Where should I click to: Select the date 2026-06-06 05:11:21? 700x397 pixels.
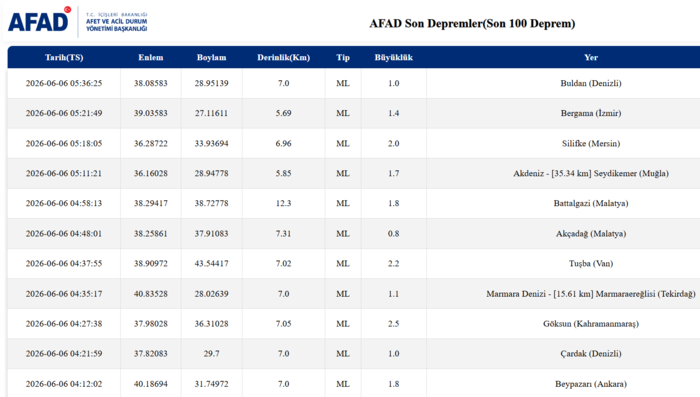[x=64, y=173]
